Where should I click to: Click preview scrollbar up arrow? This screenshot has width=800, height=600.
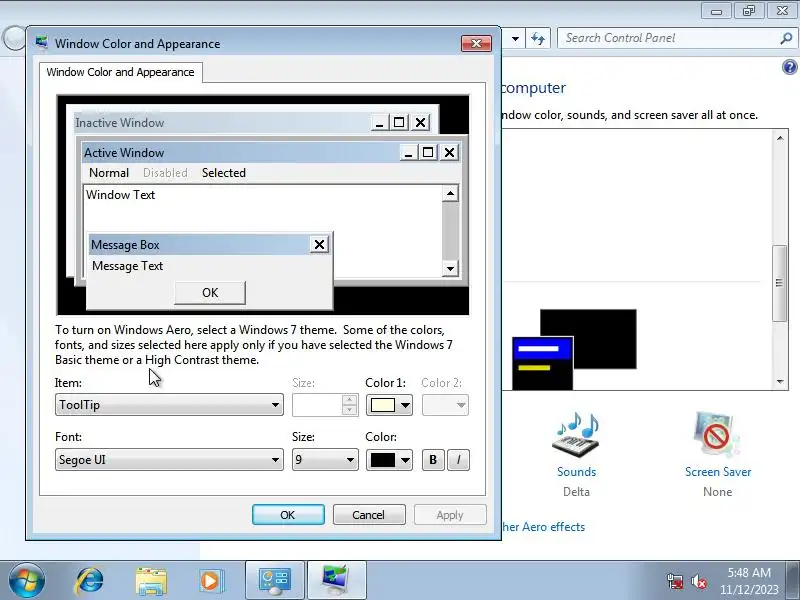[x=450, y=193]
